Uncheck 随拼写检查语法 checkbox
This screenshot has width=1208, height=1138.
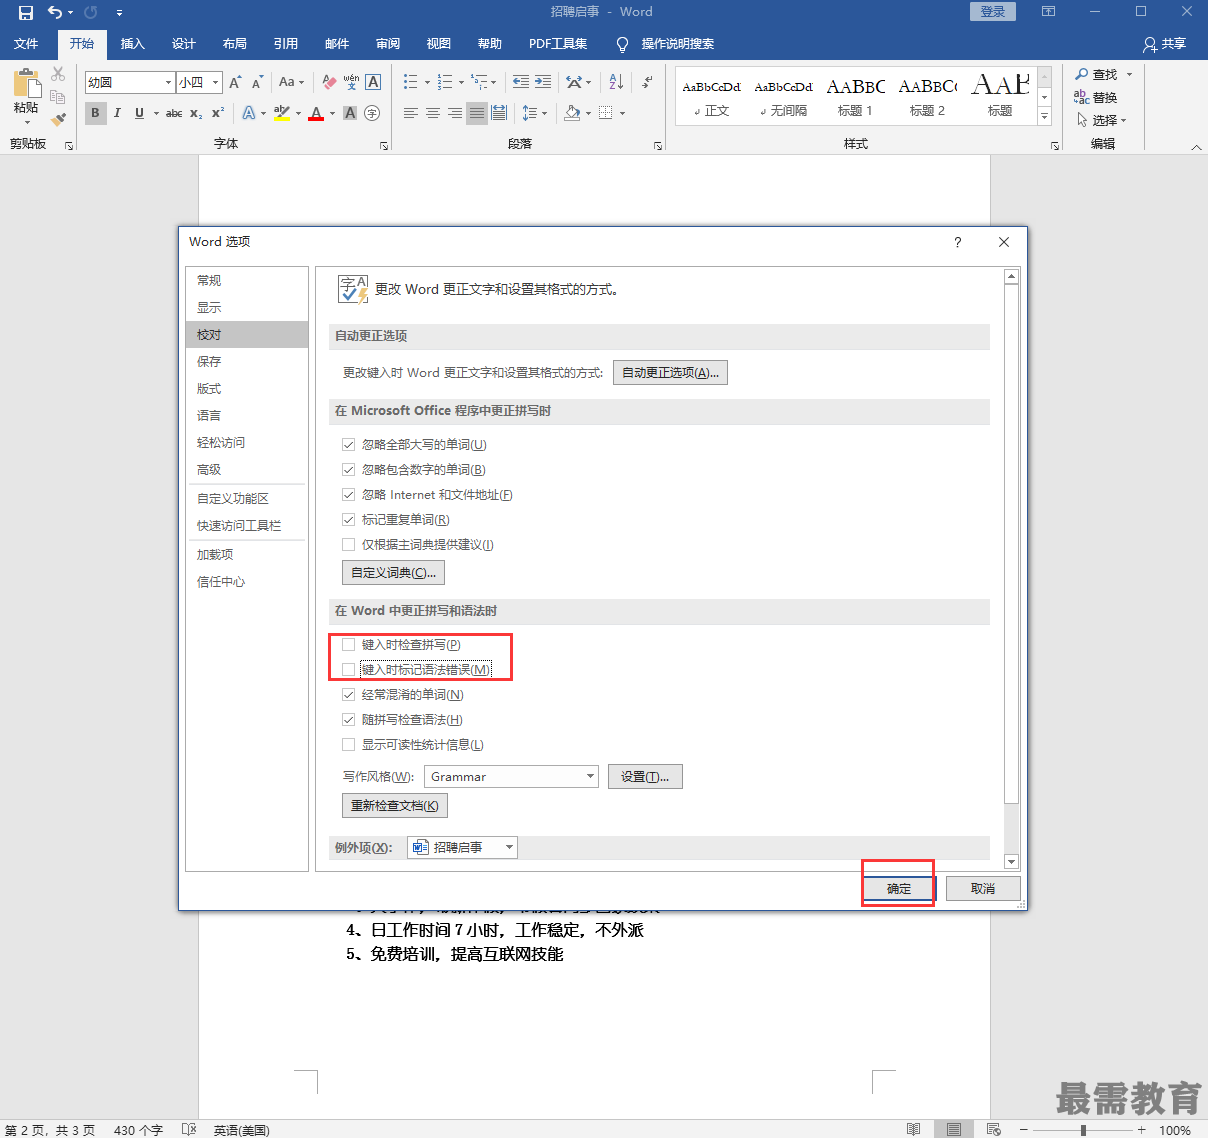(349, 719)
